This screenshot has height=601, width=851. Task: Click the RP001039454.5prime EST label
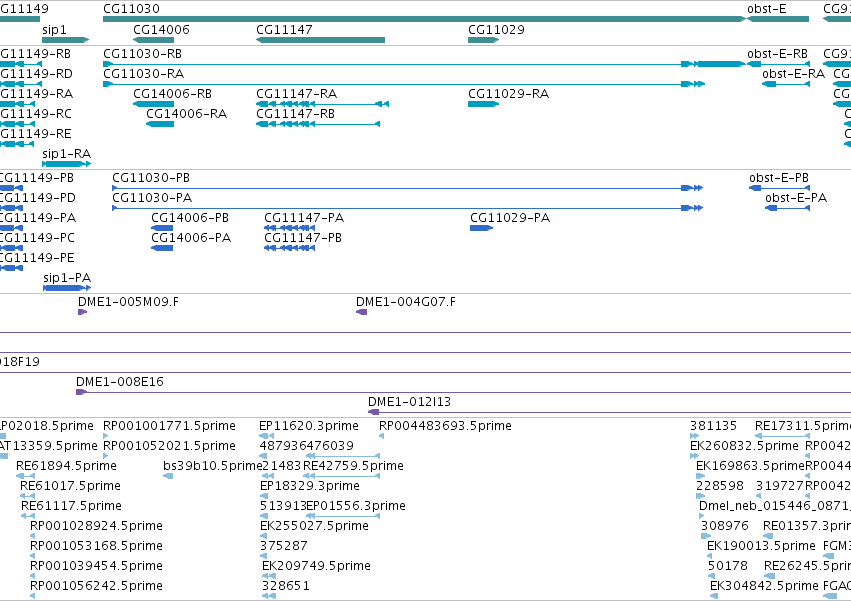97,567
